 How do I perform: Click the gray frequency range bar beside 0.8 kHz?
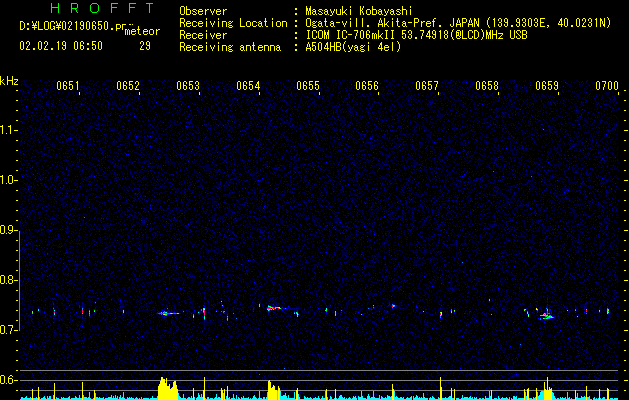pyautogui.click(x=19, y=280)
